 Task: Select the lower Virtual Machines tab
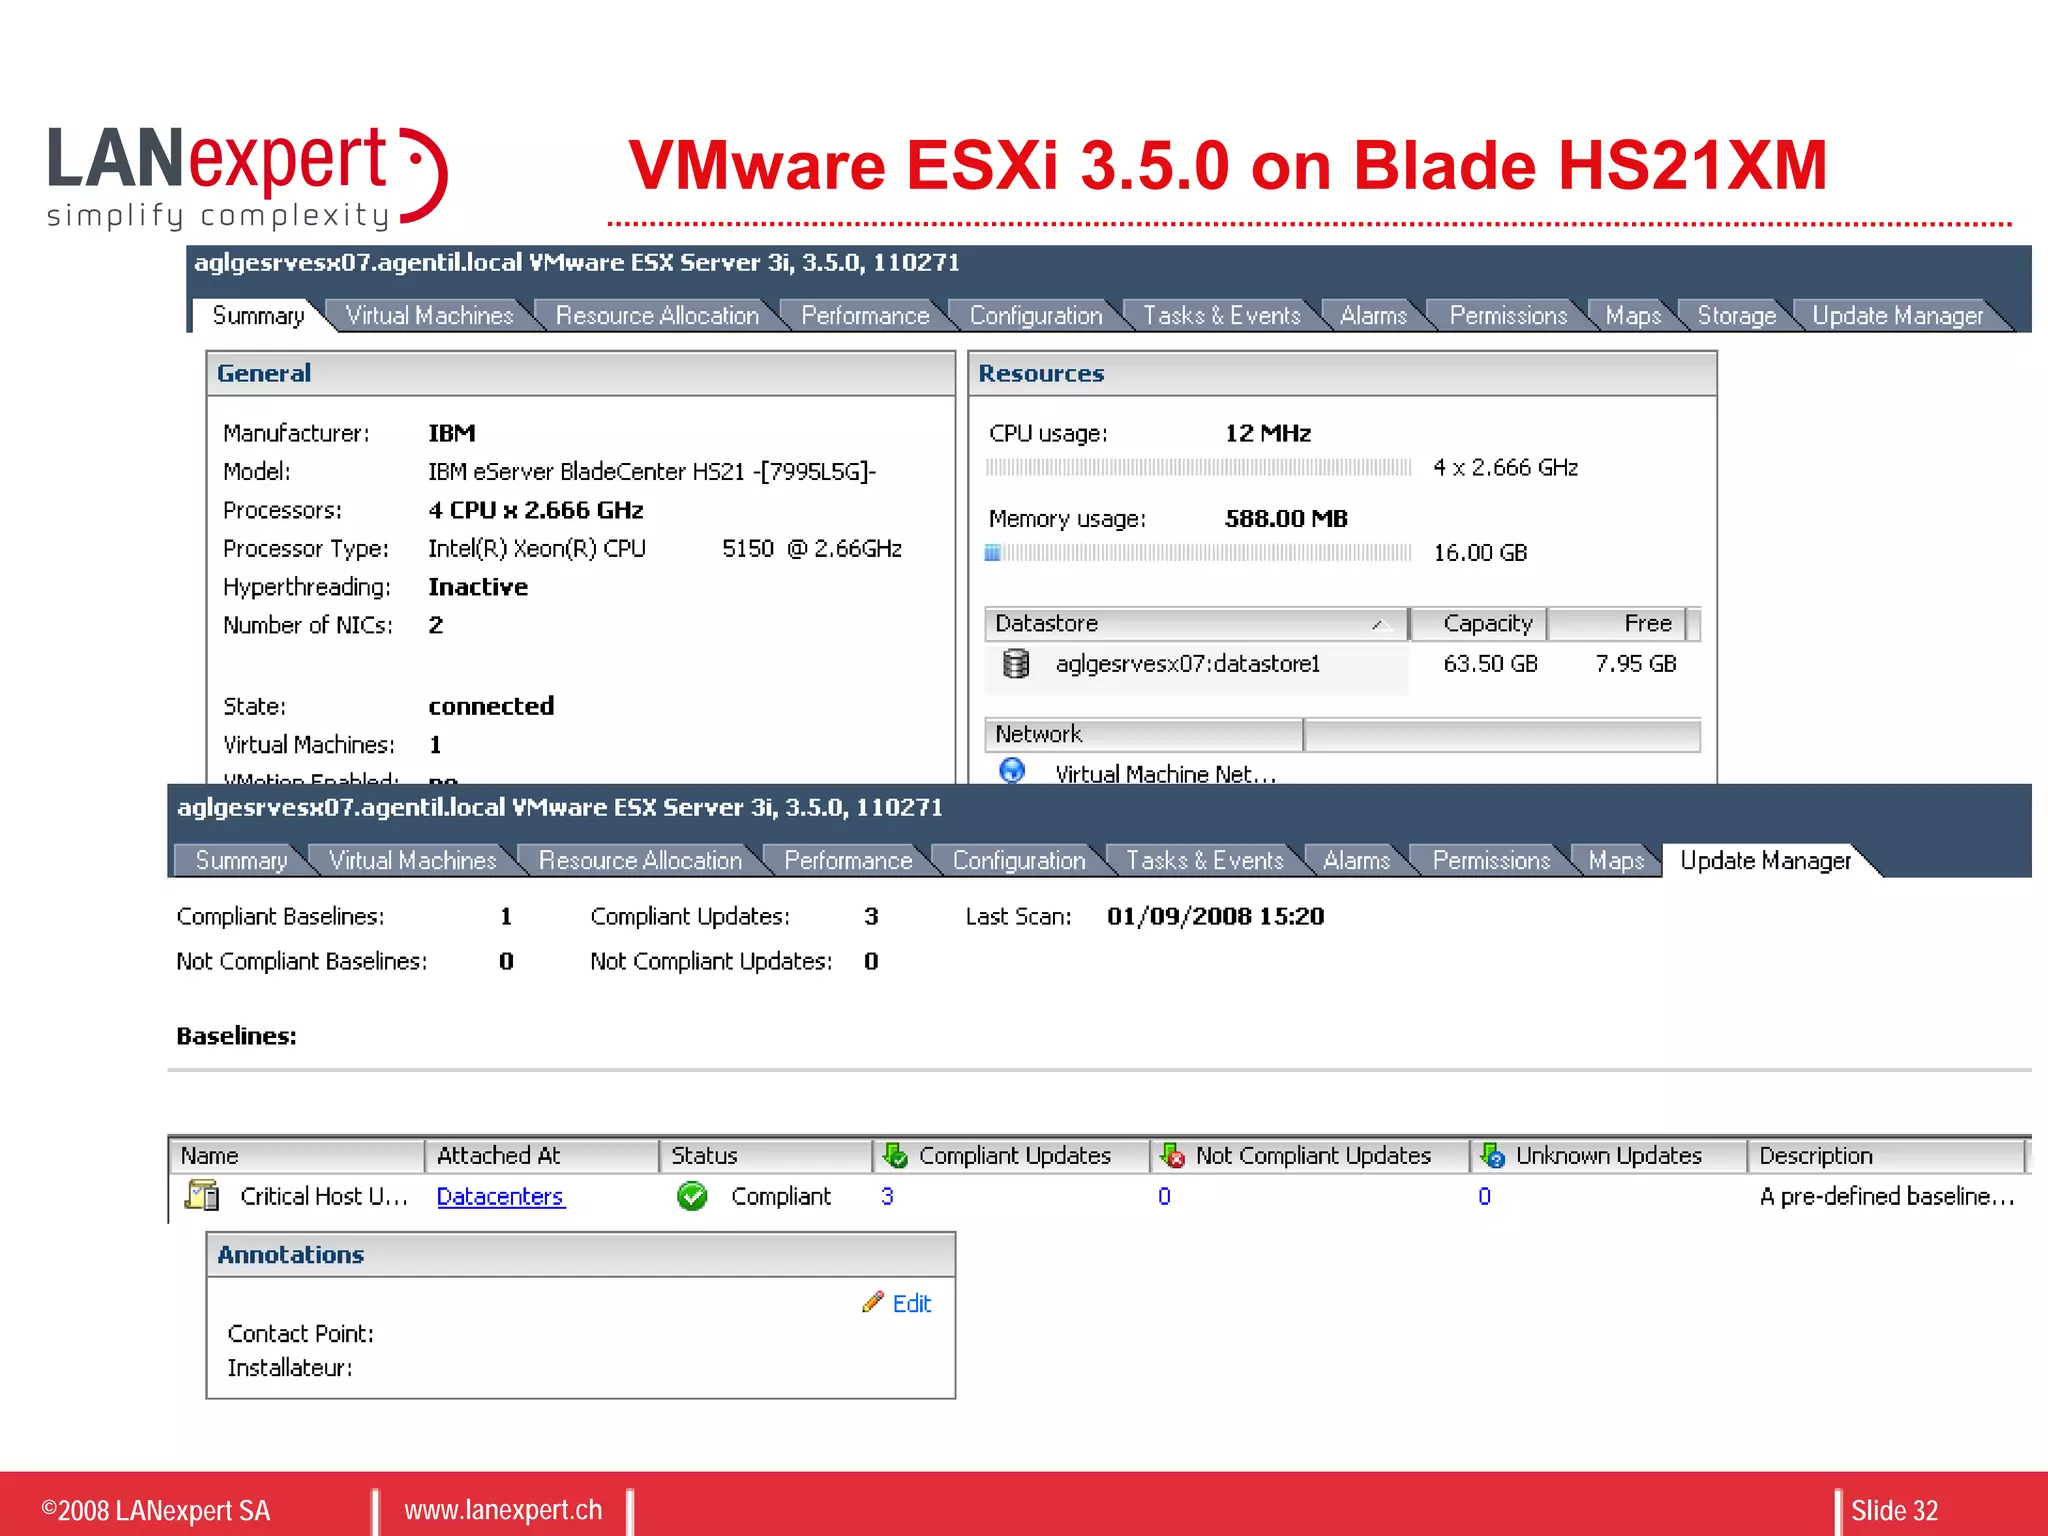click(412, 861)
